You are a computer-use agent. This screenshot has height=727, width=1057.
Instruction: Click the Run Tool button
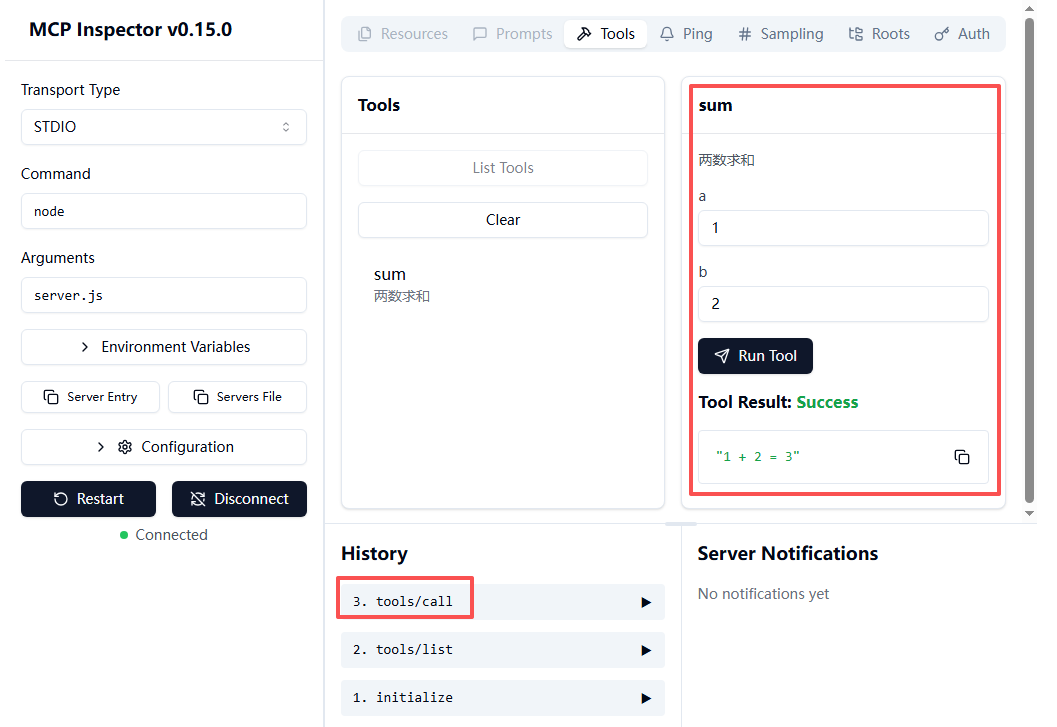(755, 356)
